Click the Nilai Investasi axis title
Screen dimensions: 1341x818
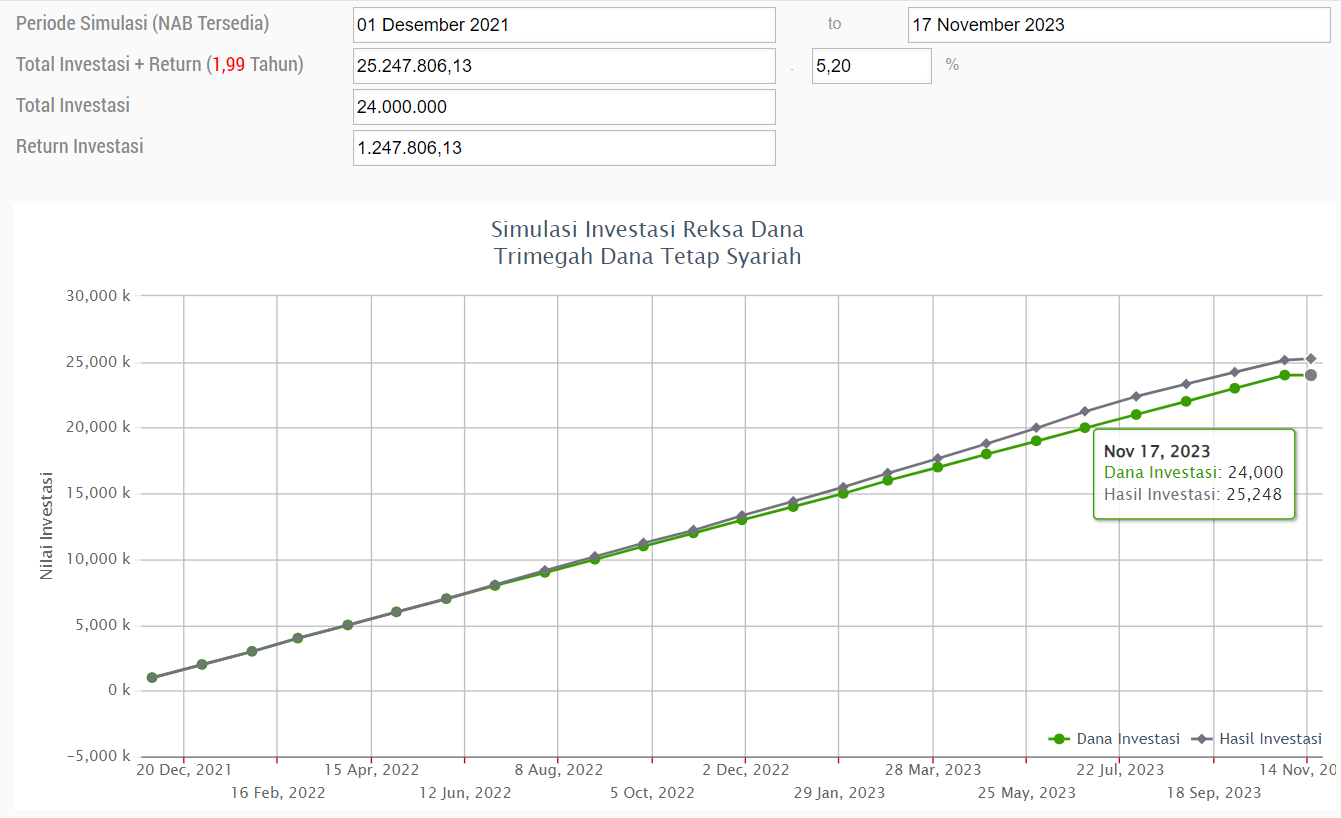click(46, 526)
